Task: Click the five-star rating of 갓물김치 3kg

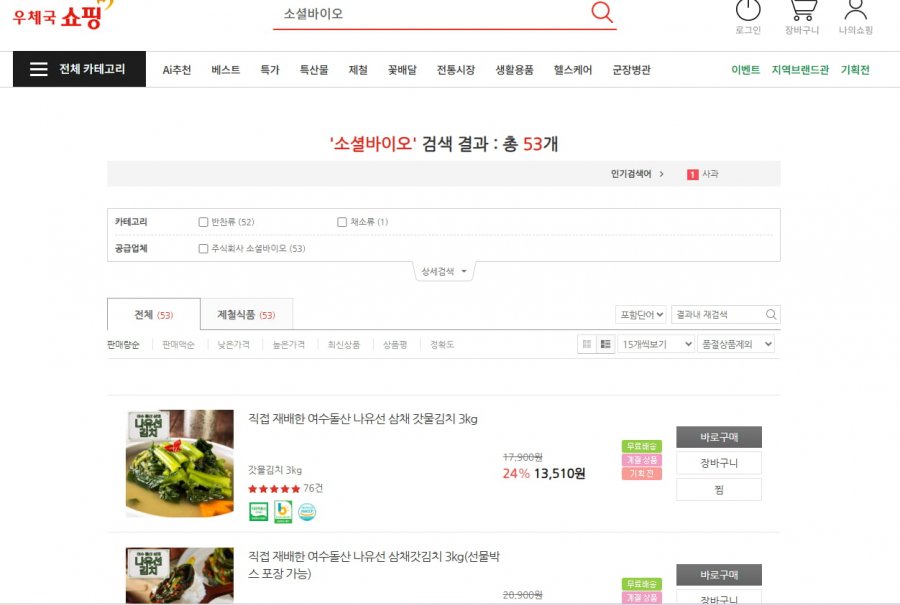Action: (x=274, y=489)
